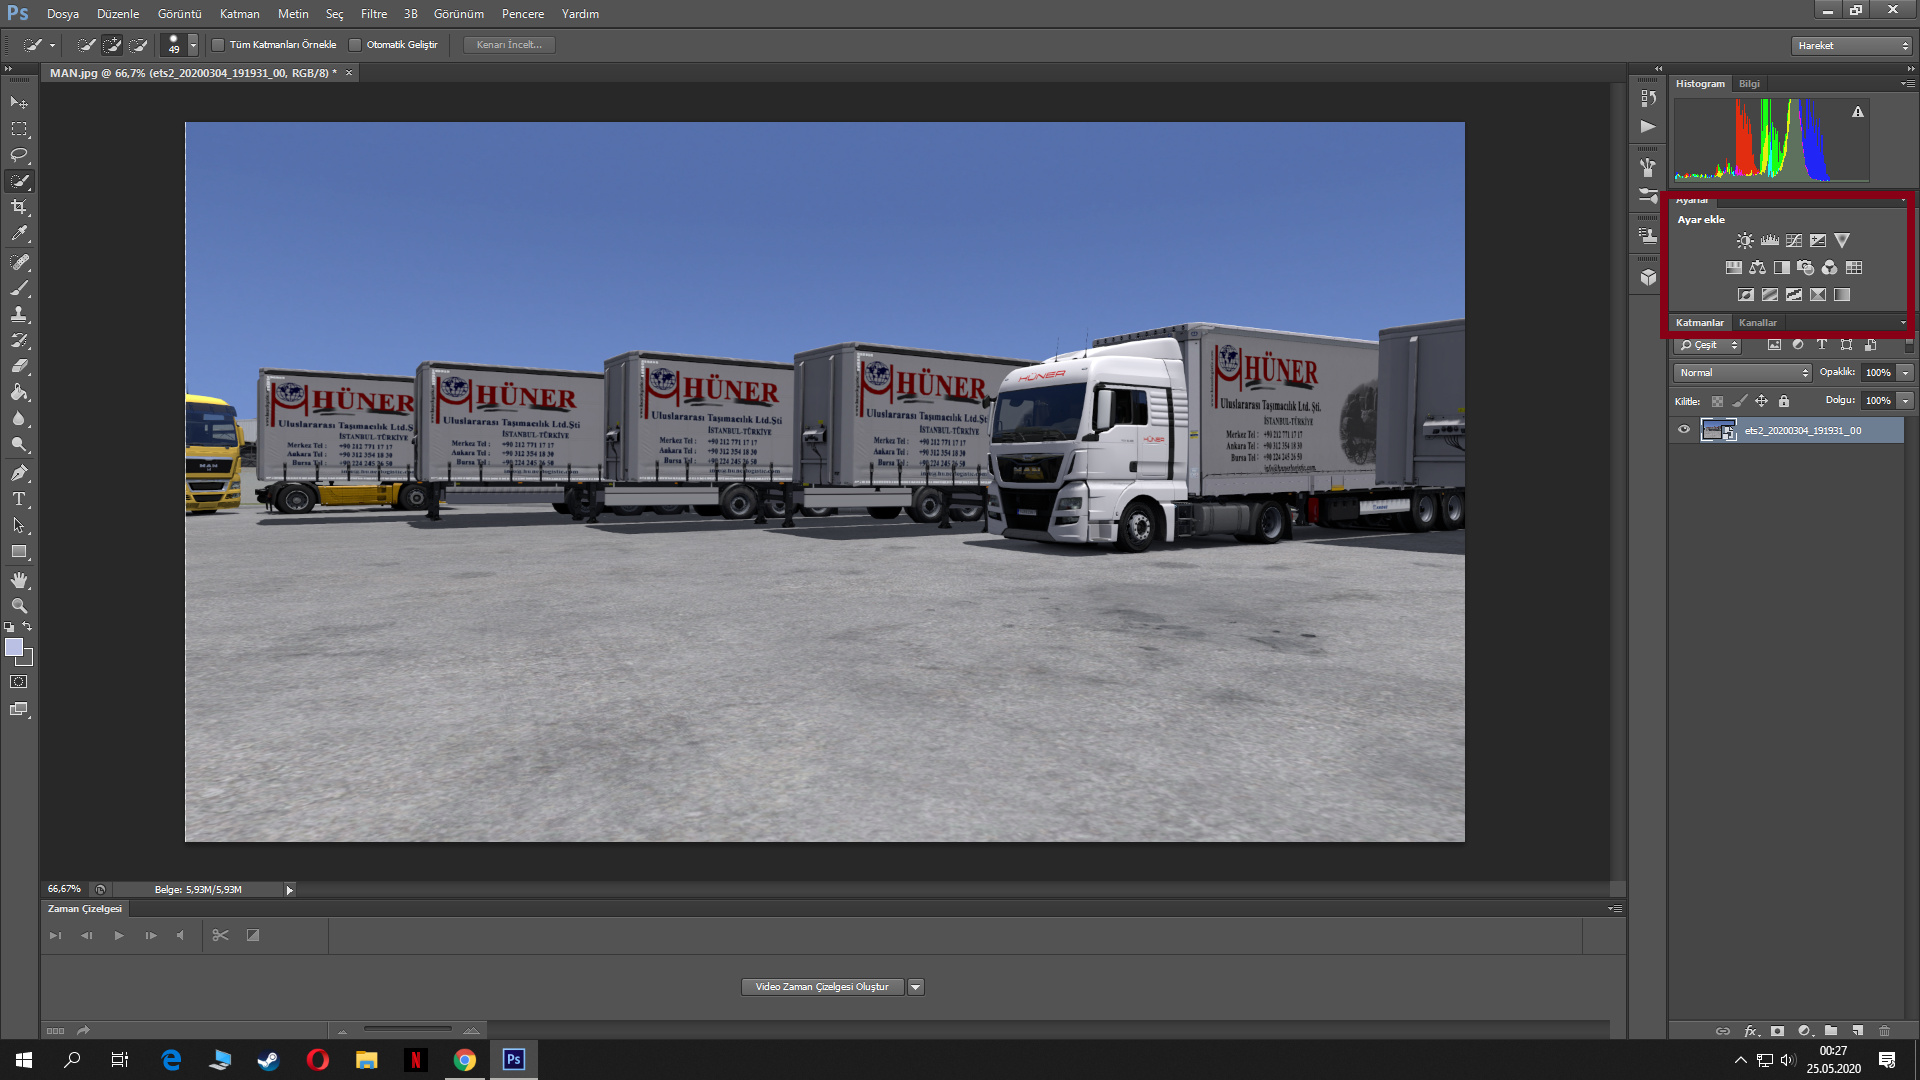Toggle lock transparent pixels

(x=1718, y=402)
